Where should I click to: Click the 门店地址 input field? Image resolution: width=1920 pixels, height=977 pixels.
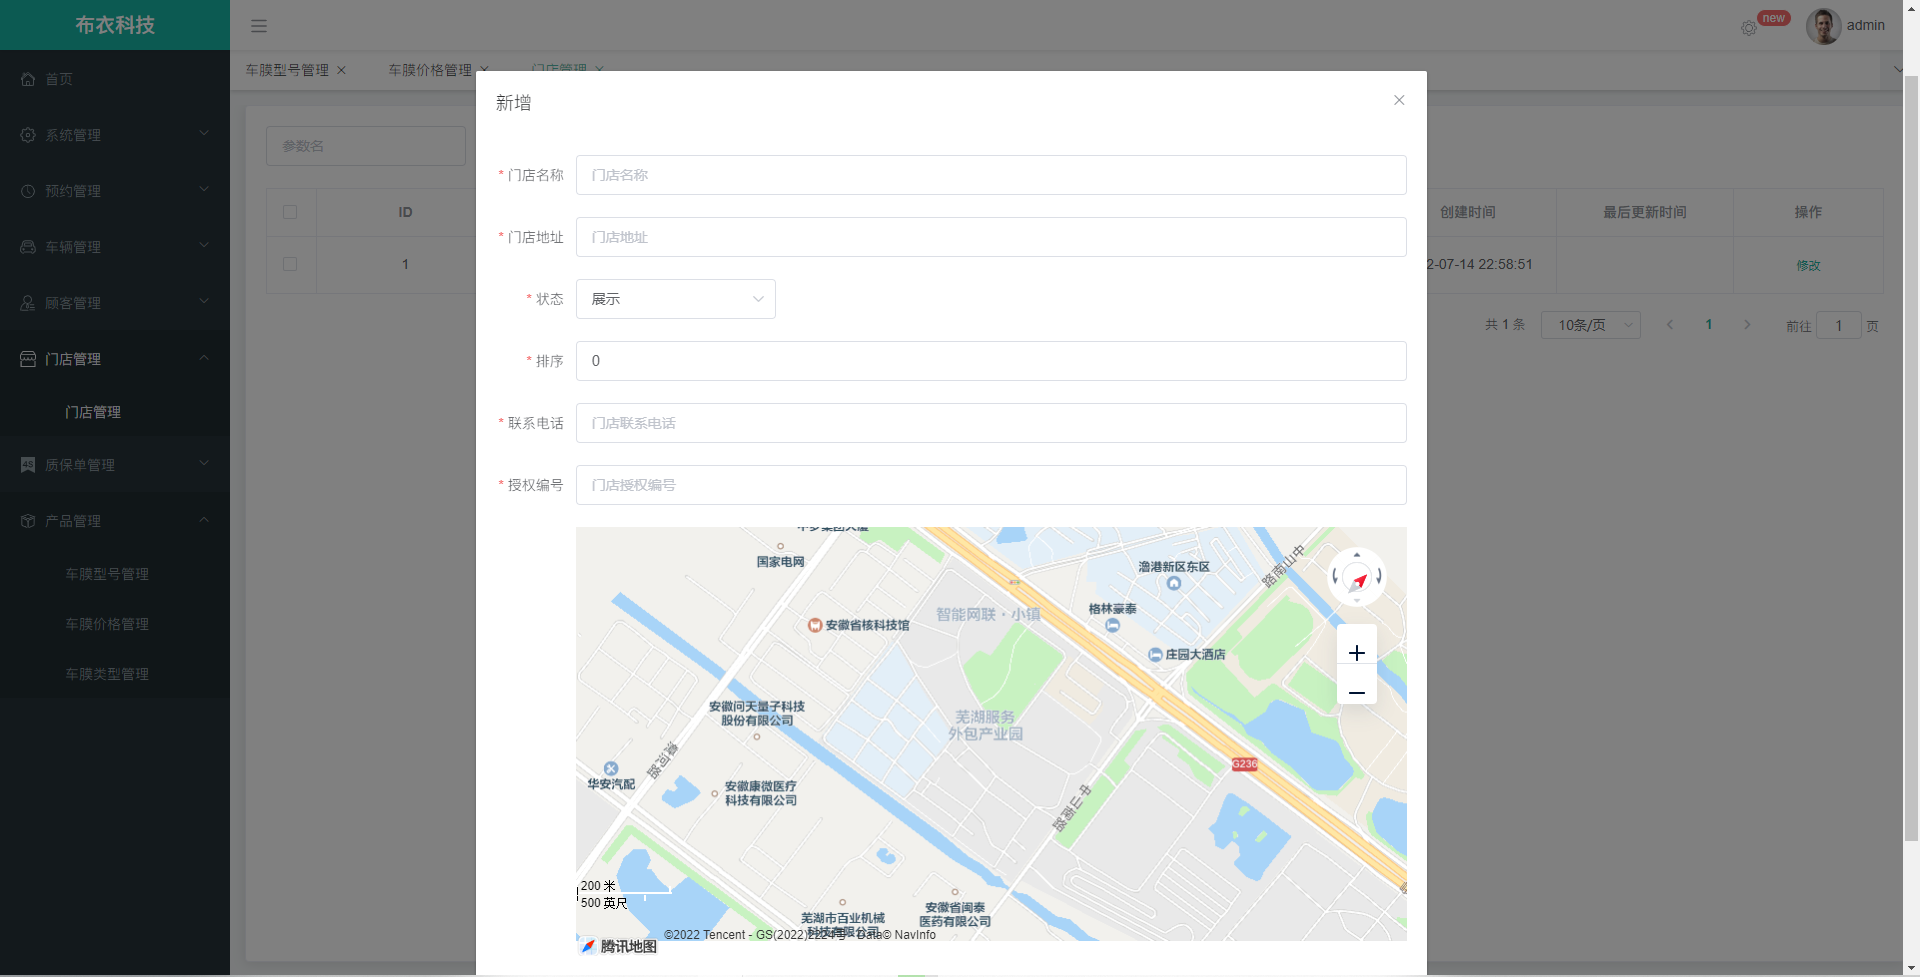(x=991, y=237)
